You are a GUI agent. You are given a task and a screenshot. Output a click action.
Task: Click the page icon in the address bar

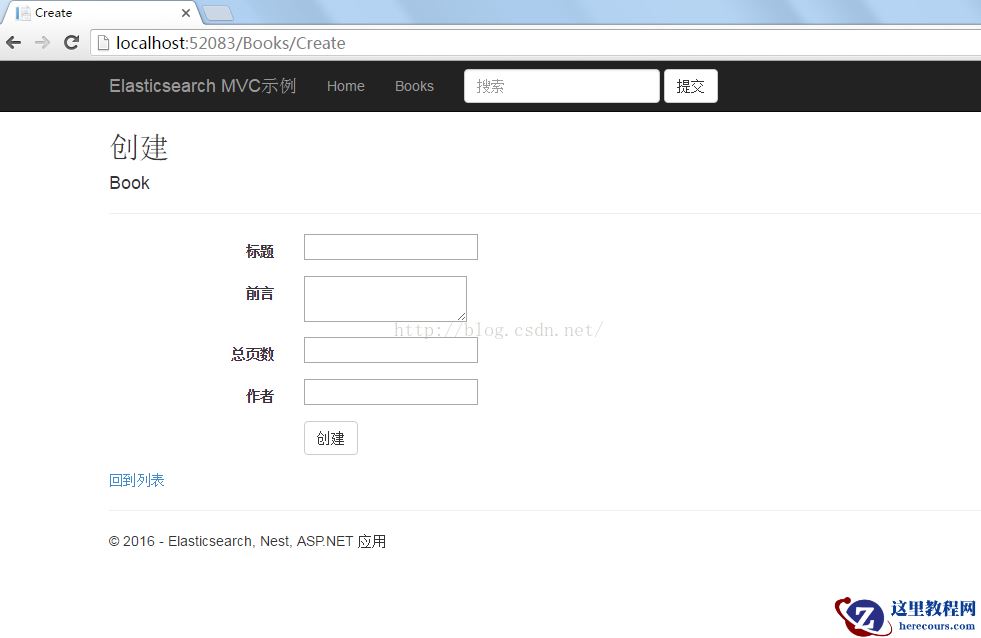coord(103,43)
